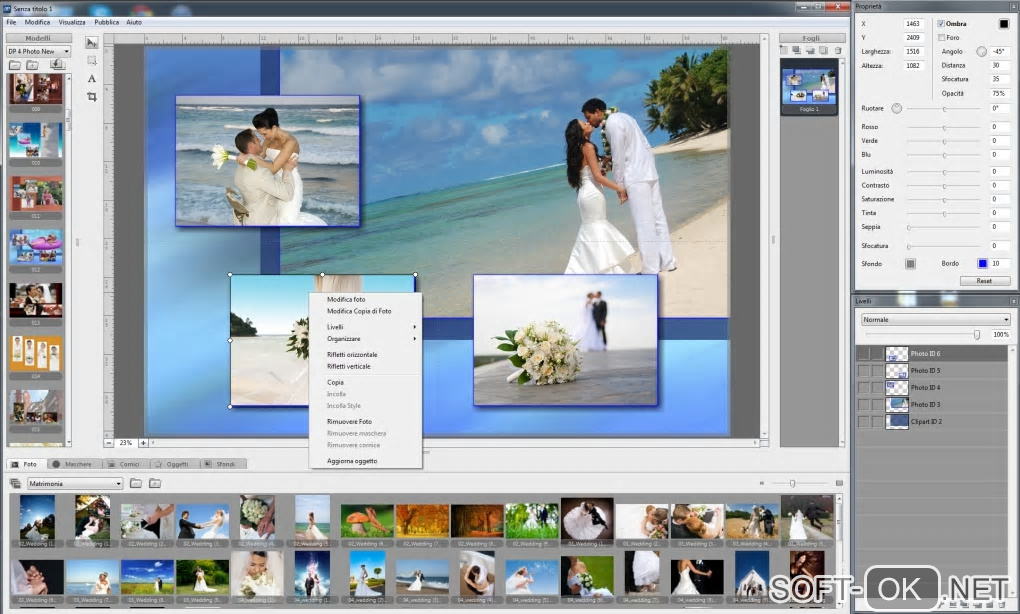Uncheck the Ombra shadow checkbox
The image size is (1020, 614).
(x=940, y=23)
